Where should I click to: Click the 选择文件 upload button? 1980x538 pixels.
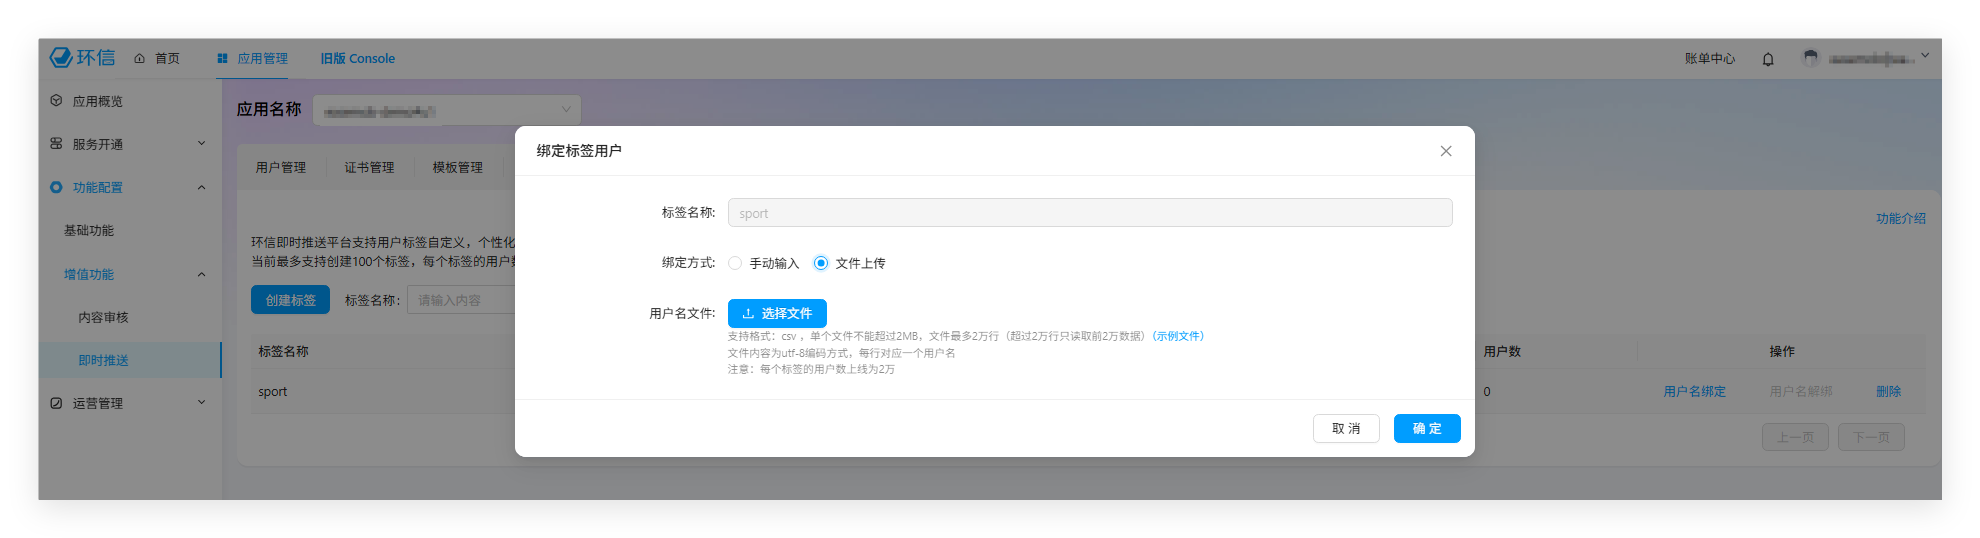[x=777, y=313]
